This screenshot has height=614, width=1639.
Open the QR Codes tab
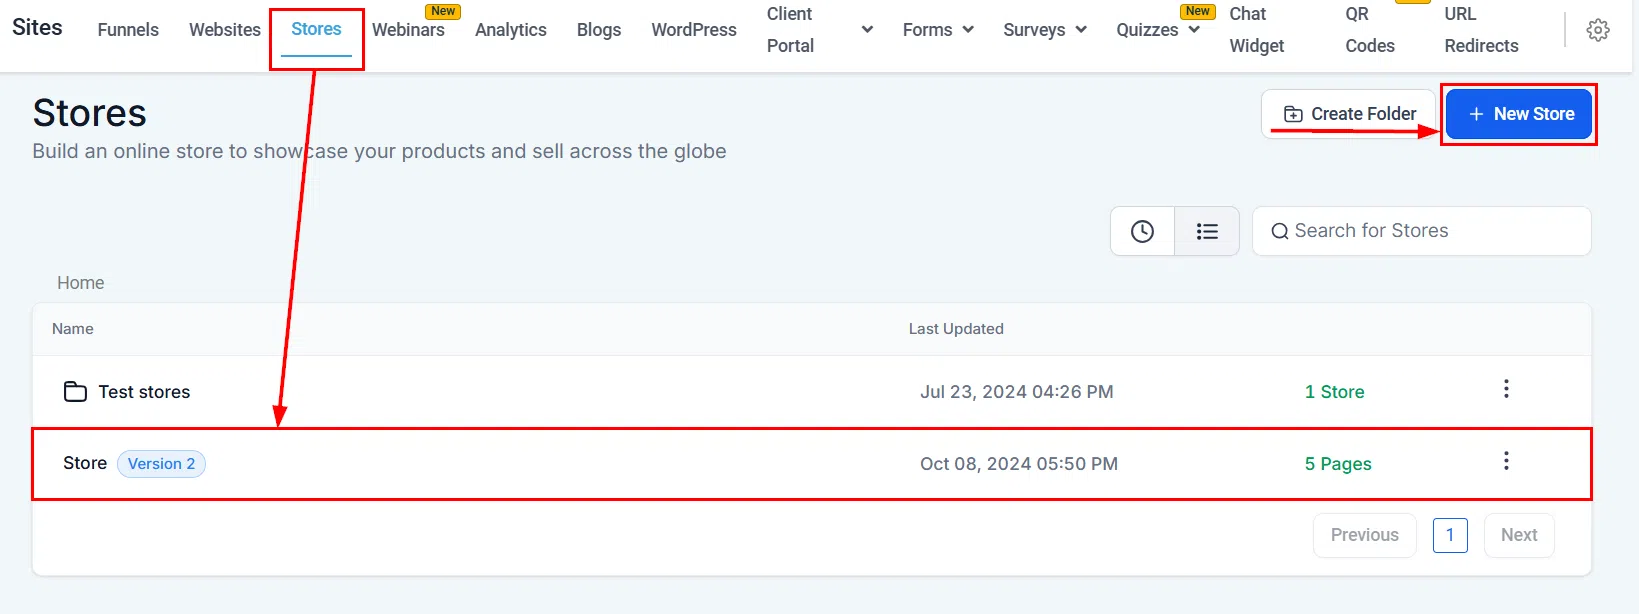[1370, 30]
